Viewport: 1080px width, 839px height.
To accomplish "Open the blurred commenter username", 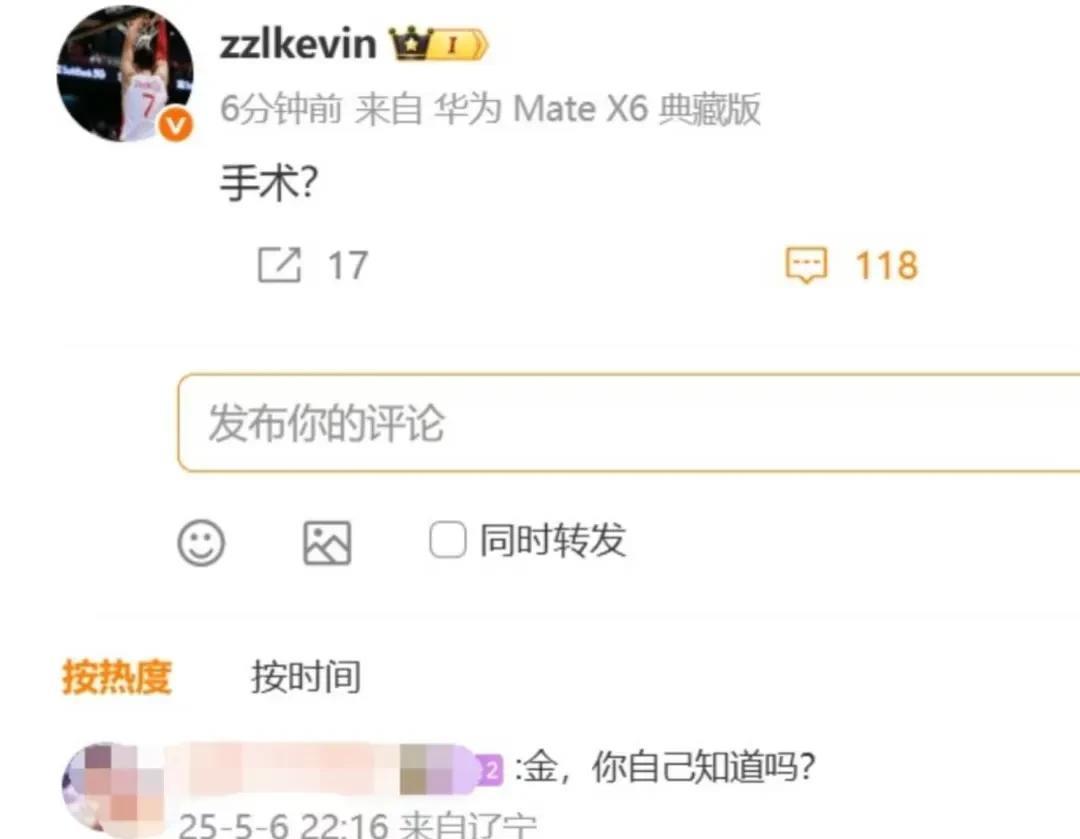I will click(324, 768).
